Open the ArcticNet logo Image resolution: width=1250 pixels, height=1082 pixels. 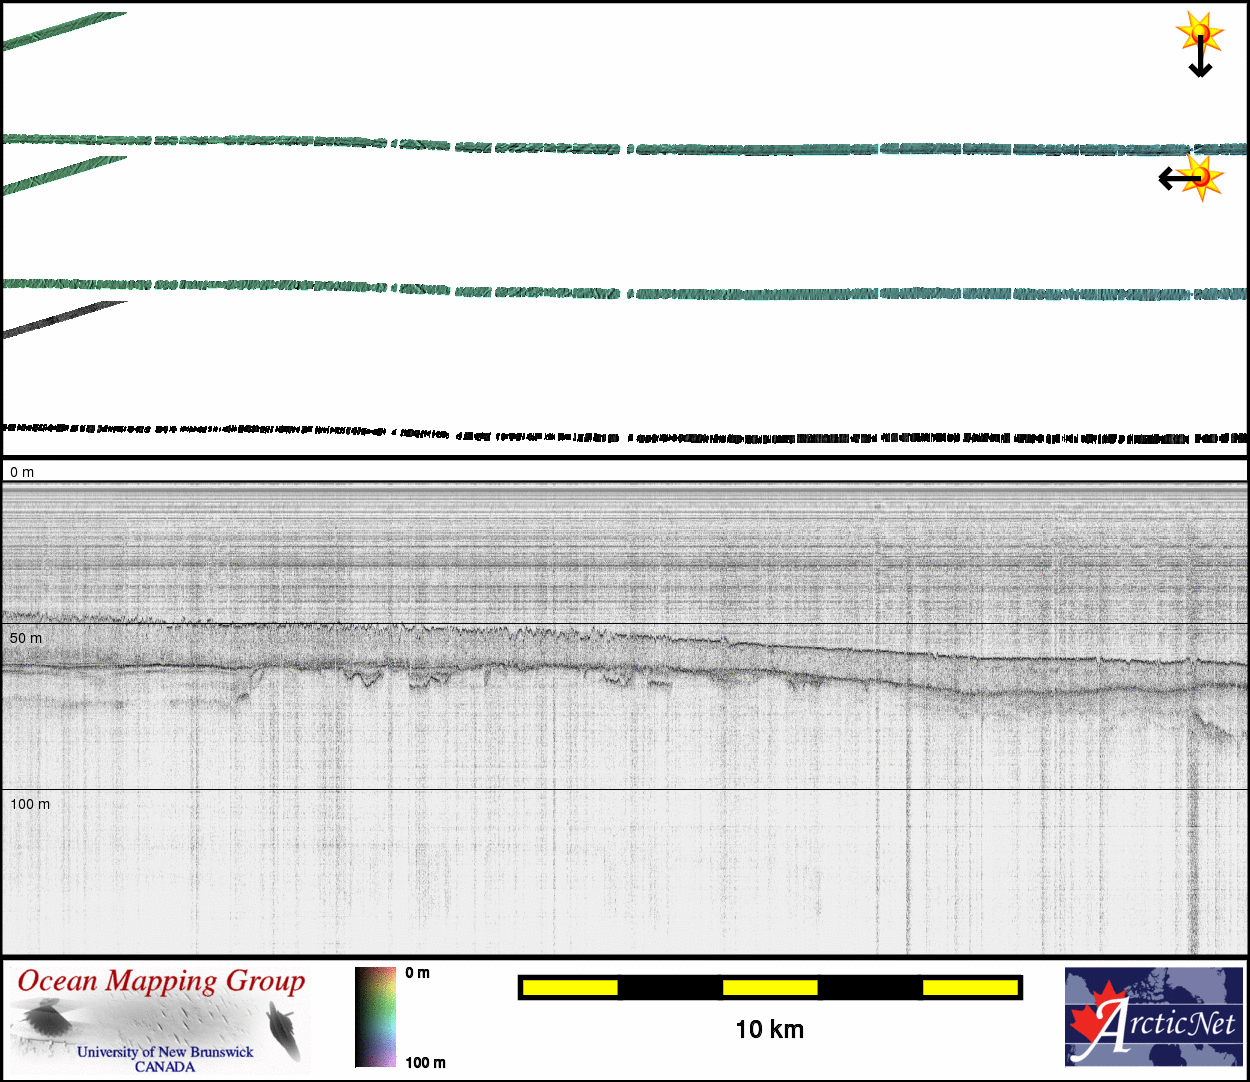1154,1016
